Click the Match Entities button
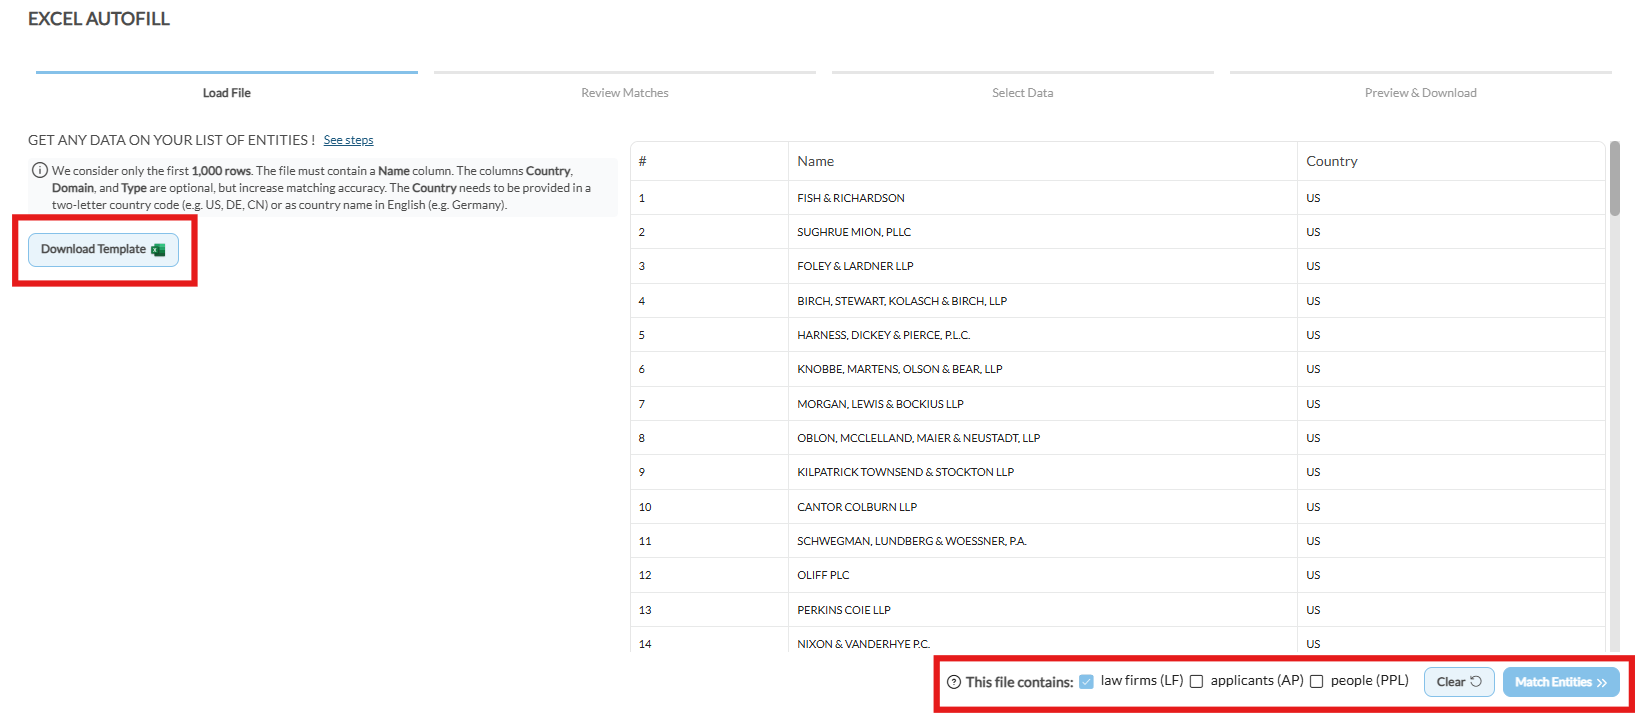Image resolution: width=1648 pixels, height=716 pixels. (x=1561, y=682)
